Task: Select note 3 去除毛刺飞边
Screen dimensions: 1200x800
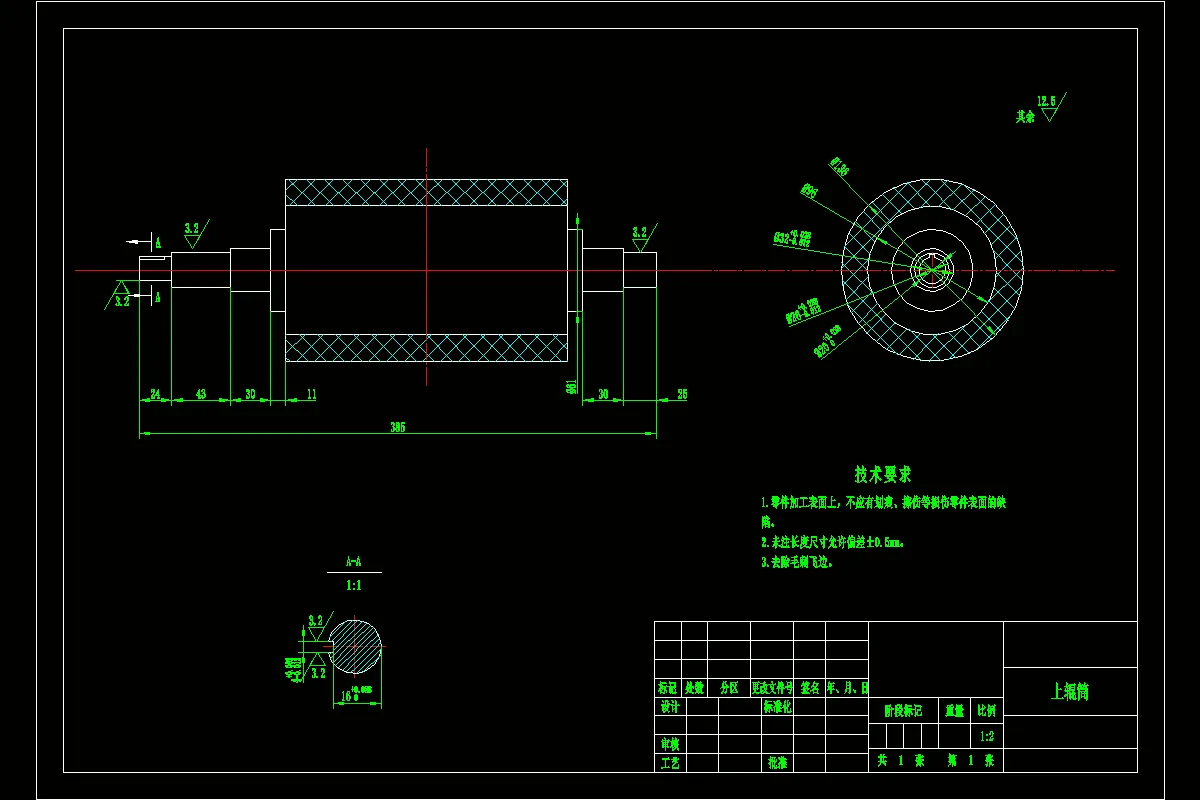Action: click(x=797, y=562)
